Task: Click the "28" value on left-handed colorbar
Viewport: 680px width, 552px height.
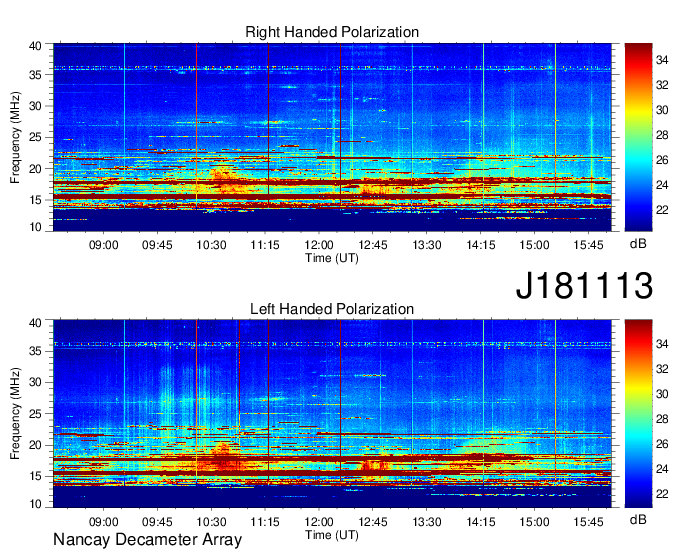Action: 662,419
